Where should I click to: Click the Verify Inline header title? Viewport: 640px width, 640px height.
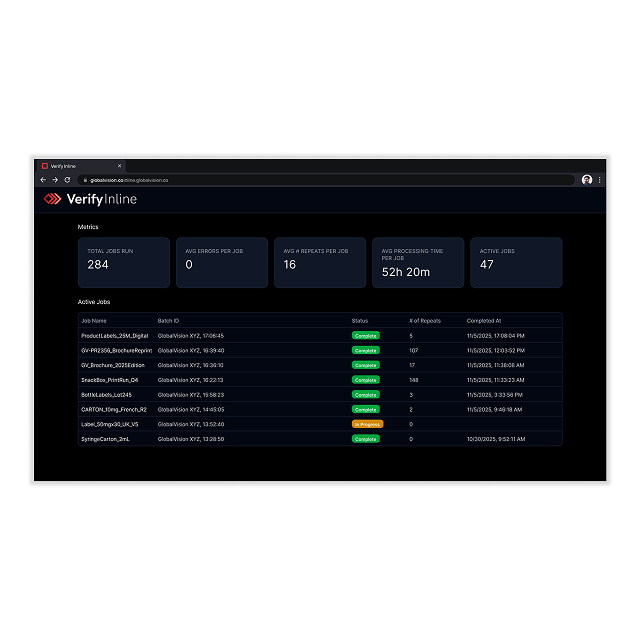point(102,199)
